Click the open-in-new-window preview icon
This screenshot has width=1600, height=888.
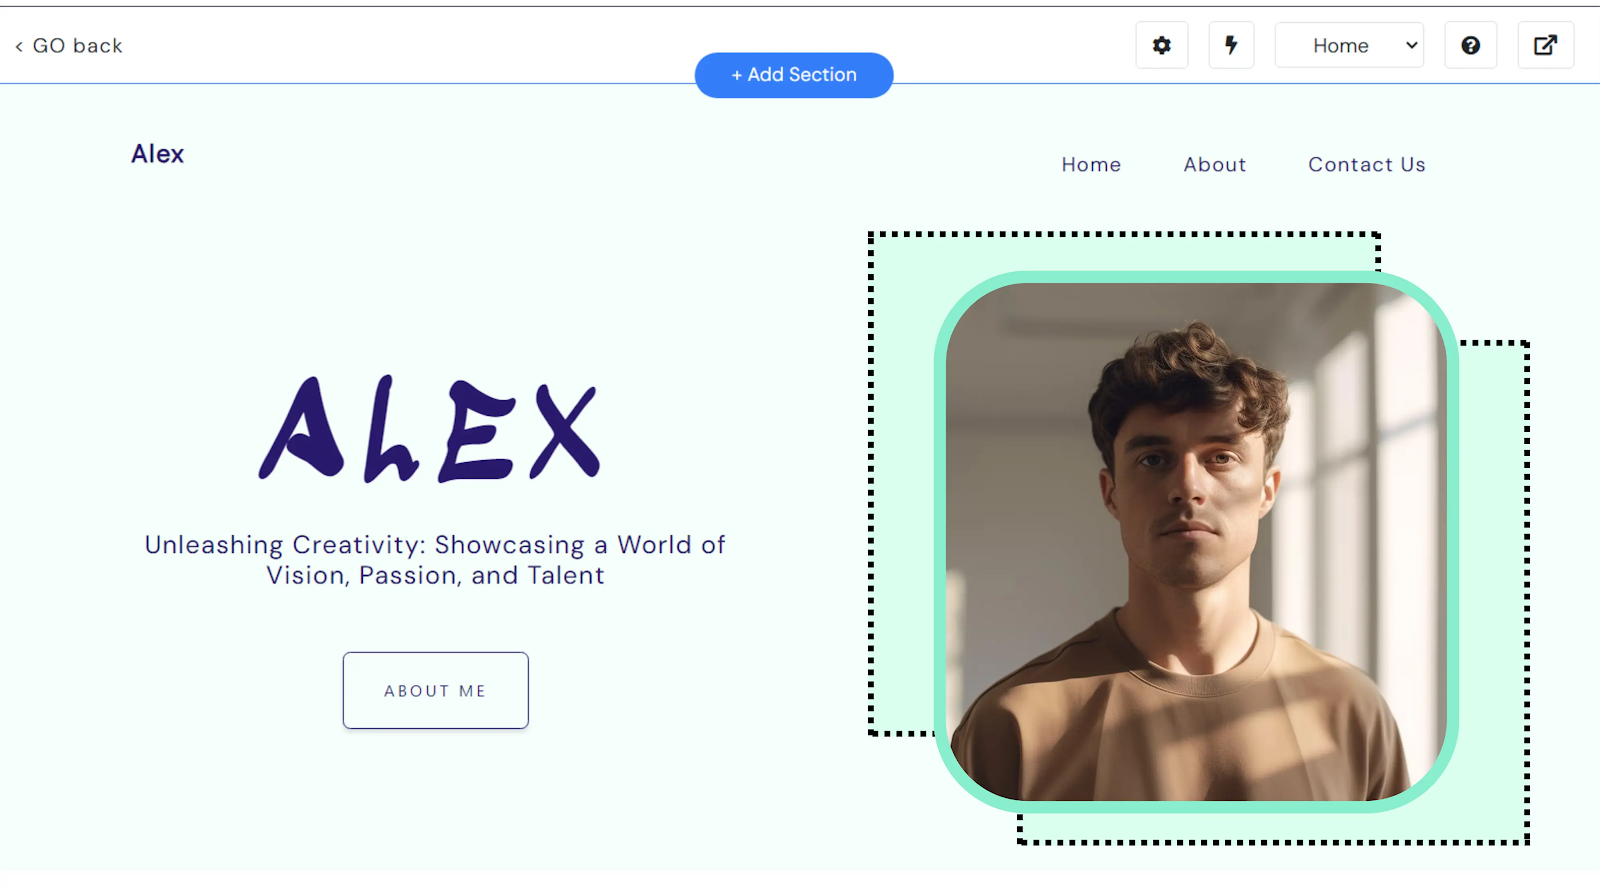1545,45
